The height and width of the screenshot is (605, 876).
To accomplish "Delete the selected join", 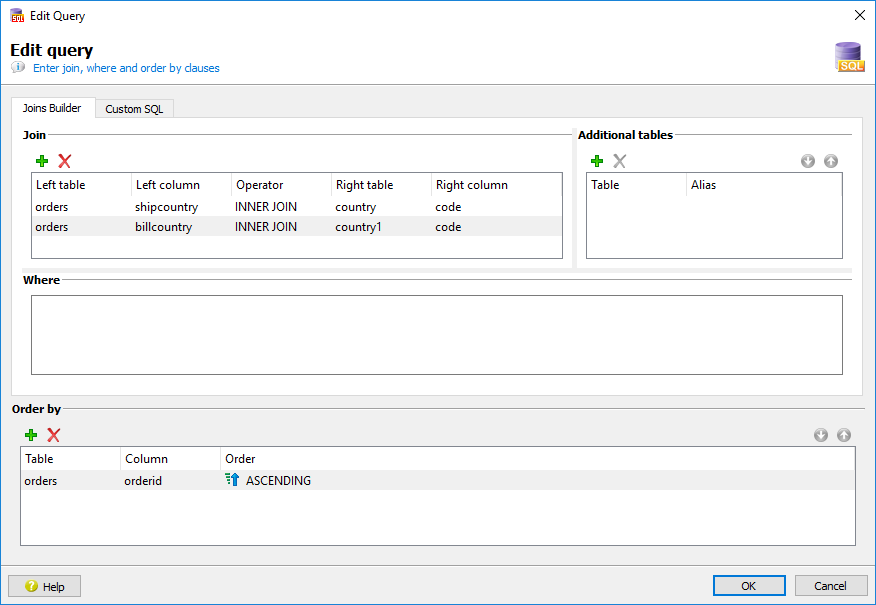I will pos(63,161).
